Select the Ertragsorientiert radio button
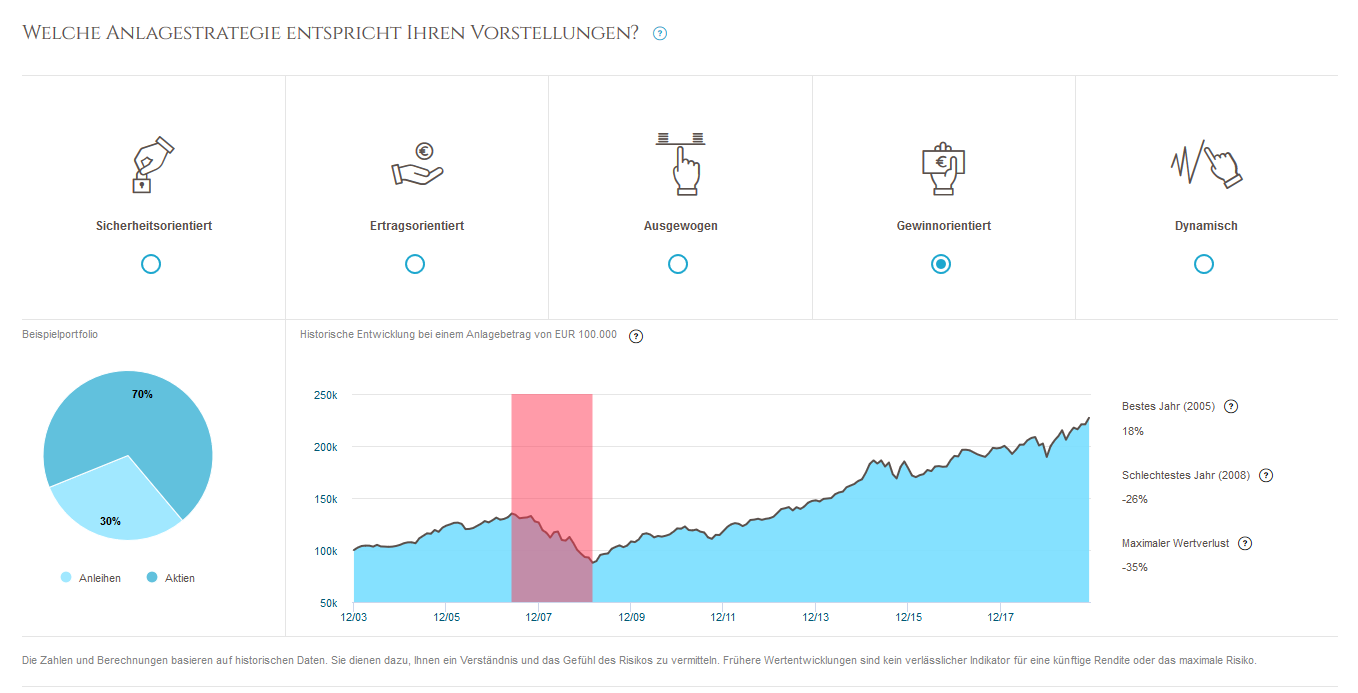This screenshot has width=1358, height=693. tap(415, 264)
